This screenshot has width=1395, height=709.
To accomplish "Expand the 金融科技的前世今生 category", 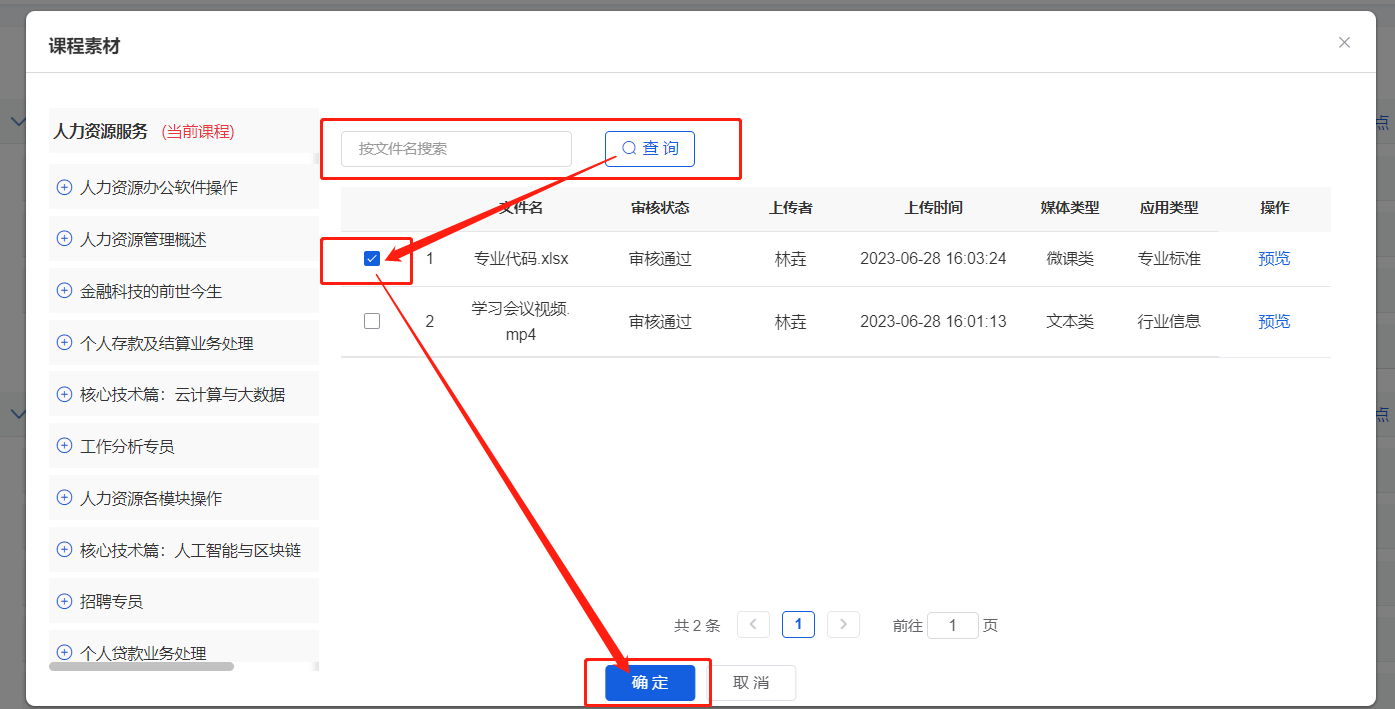I will coord(64,290).
